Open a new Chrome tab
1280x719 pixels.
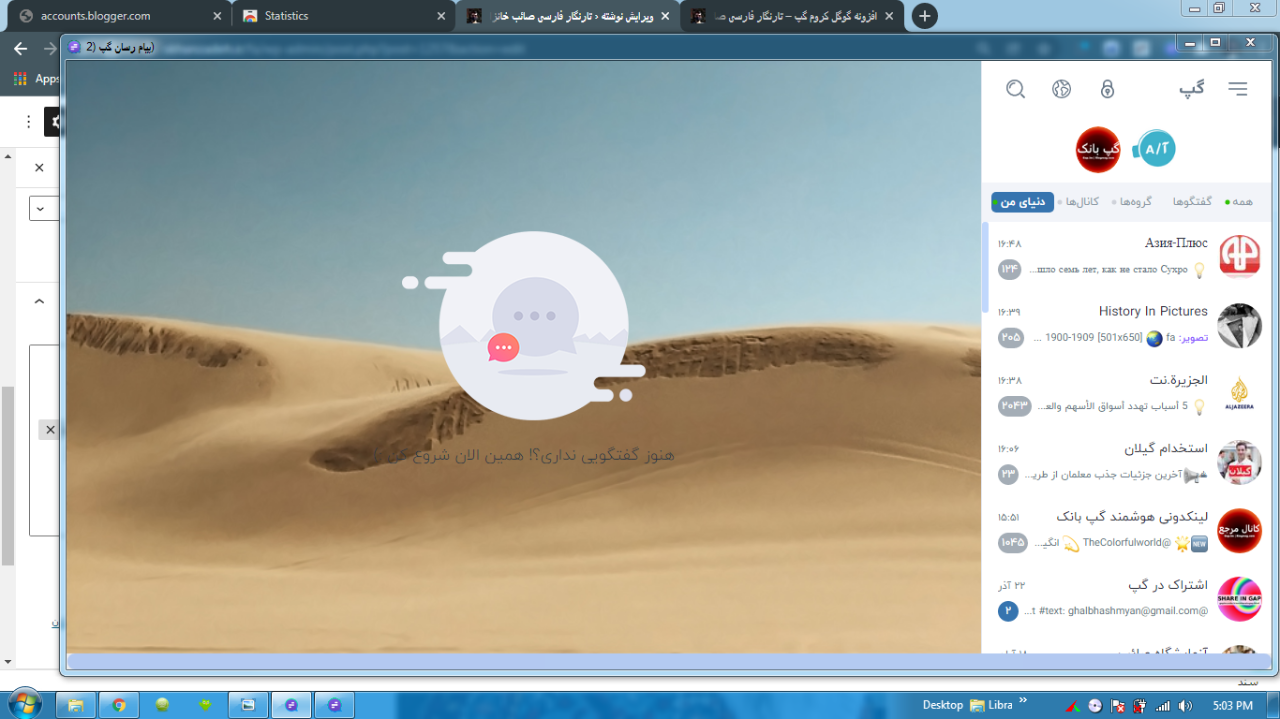pos(925,16)
